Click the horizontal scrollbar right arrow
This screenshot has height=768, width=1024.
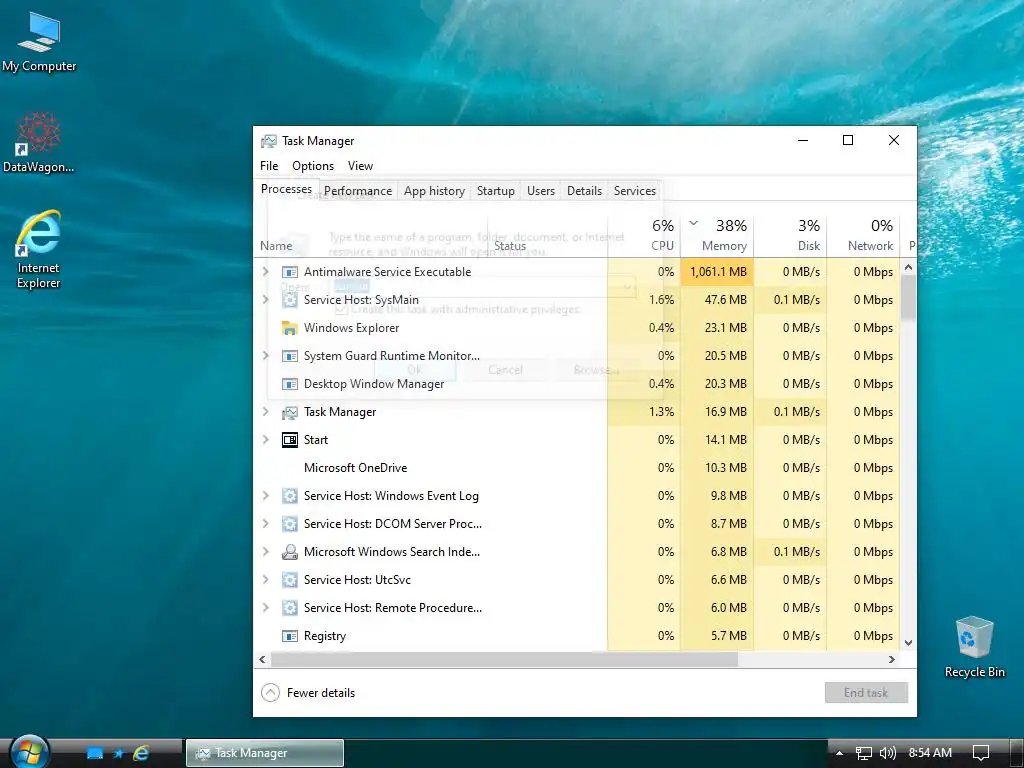[x=892, y=660]
